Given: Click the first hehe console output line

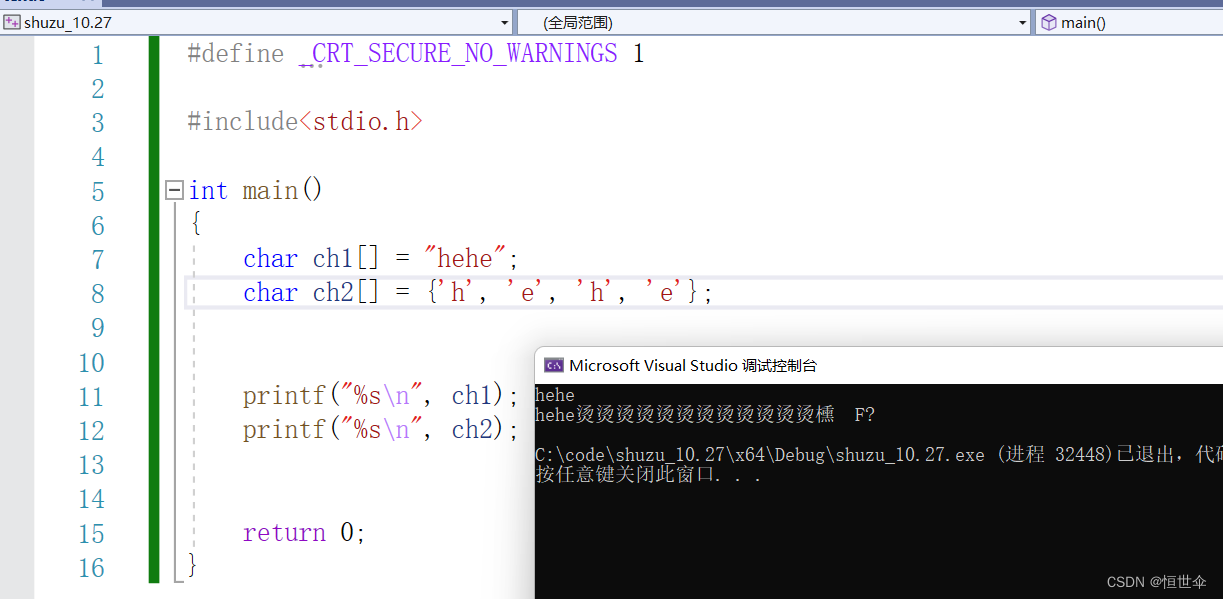Looking at the screenshot, I should click(x=555, y=395).
